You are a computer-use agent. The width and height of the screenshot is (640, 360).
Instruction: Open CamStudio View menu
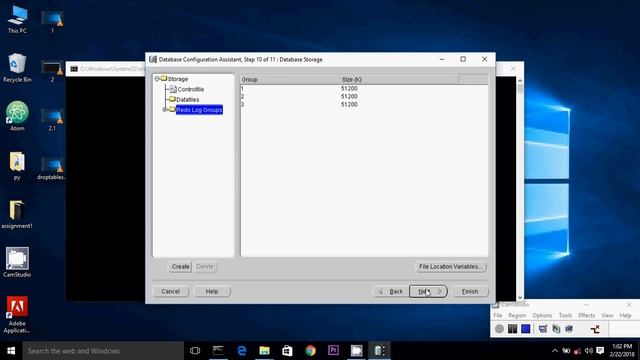[x=607, y=316]
